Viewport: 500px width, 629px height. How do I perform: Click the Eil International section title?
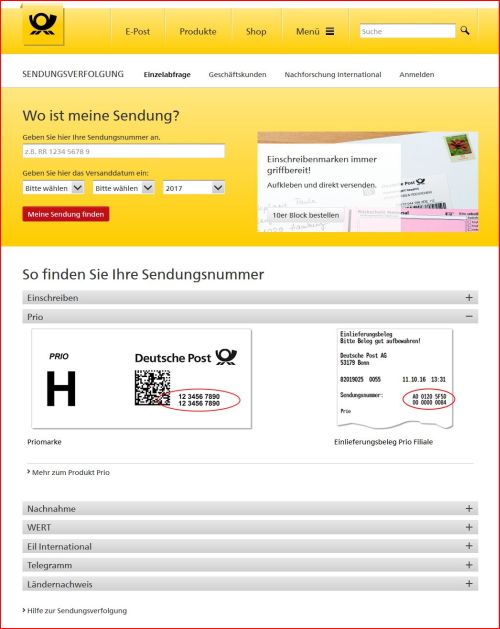[x=59, y=546]
